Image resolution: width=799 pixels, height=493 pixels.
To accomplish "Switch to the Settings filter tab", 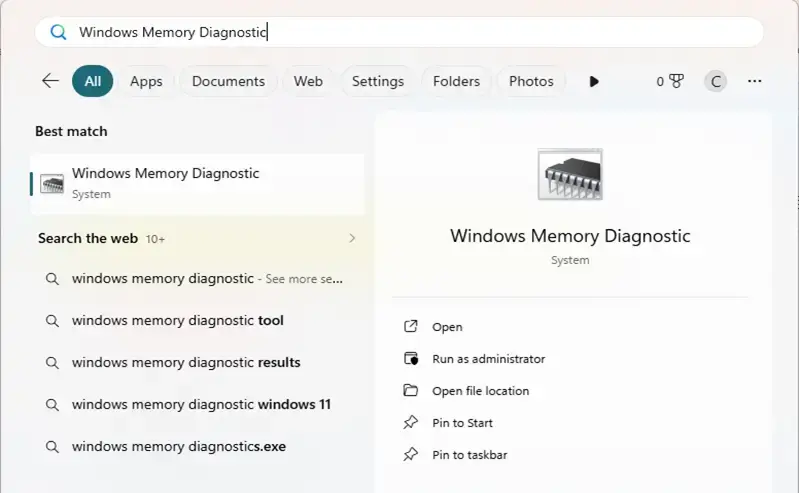I will pos(378,81).
